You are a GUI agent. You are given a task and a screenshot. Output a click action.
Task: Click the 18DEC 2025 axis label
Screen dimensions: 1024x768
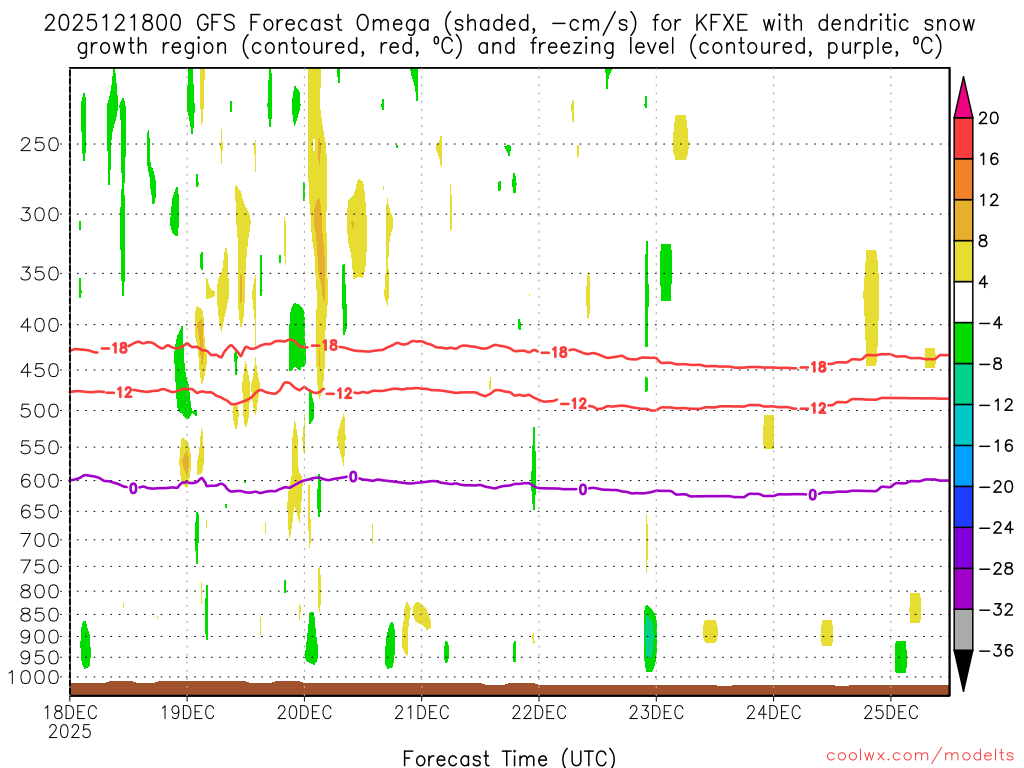click(70, 721)
